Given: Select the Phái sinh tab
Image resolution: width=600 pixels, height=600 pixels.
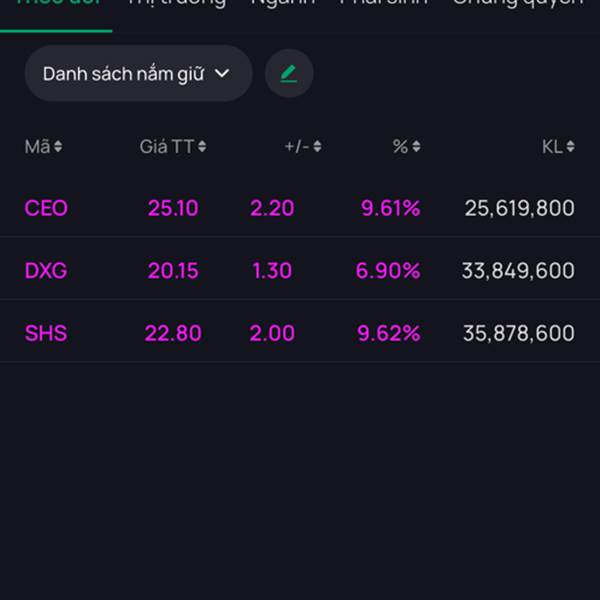Looking at the screenshot, I should click(x=384, y=4).
